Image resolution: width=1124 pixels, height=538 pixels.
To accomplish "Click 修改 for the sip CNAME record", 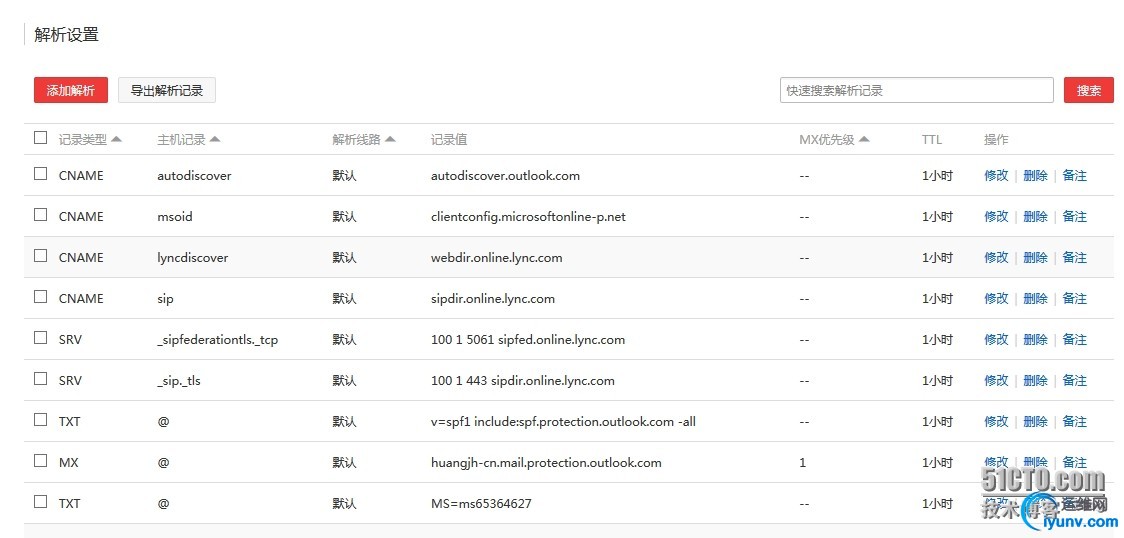I will pyautogui.click(x=996, y=298).
